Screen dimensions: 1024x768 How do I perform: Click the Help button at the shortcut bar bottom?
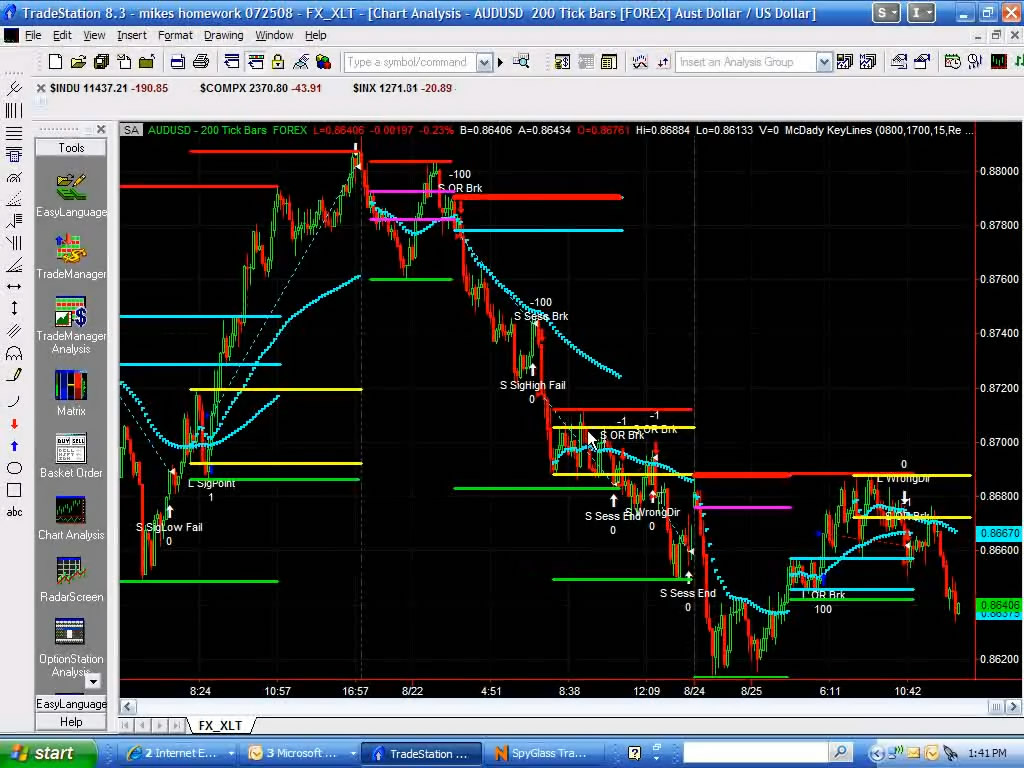pos(71,722)
